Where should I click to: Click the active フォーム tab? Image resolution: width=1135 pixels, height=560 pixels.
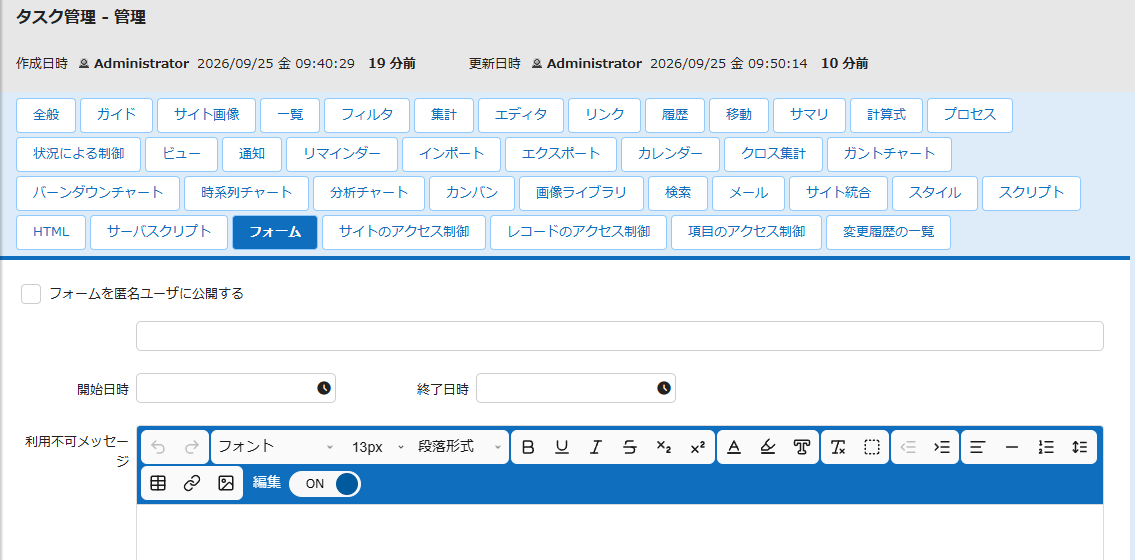[x=275, y=232]
